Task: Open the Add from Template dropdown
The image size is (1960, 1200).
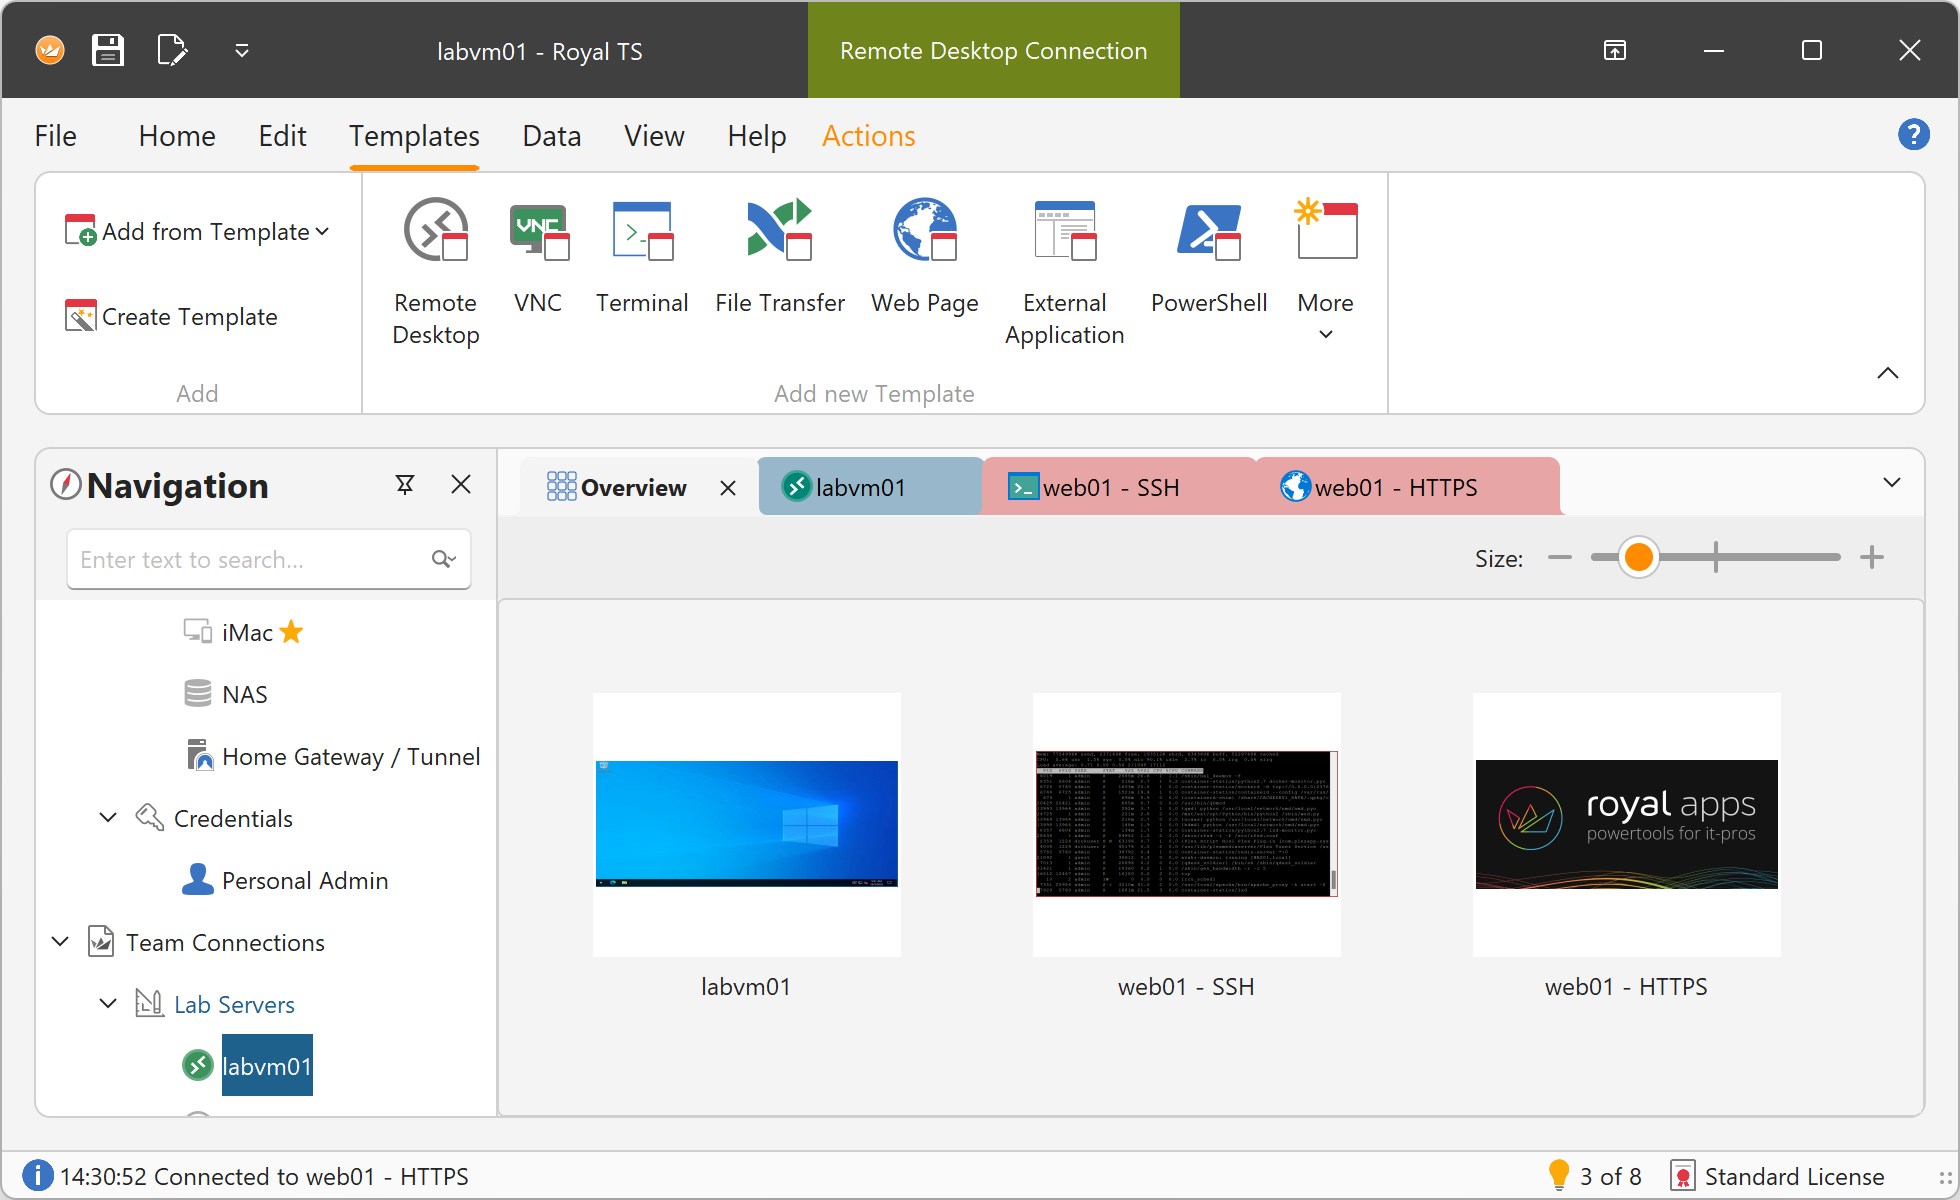Action: point(198,232)
